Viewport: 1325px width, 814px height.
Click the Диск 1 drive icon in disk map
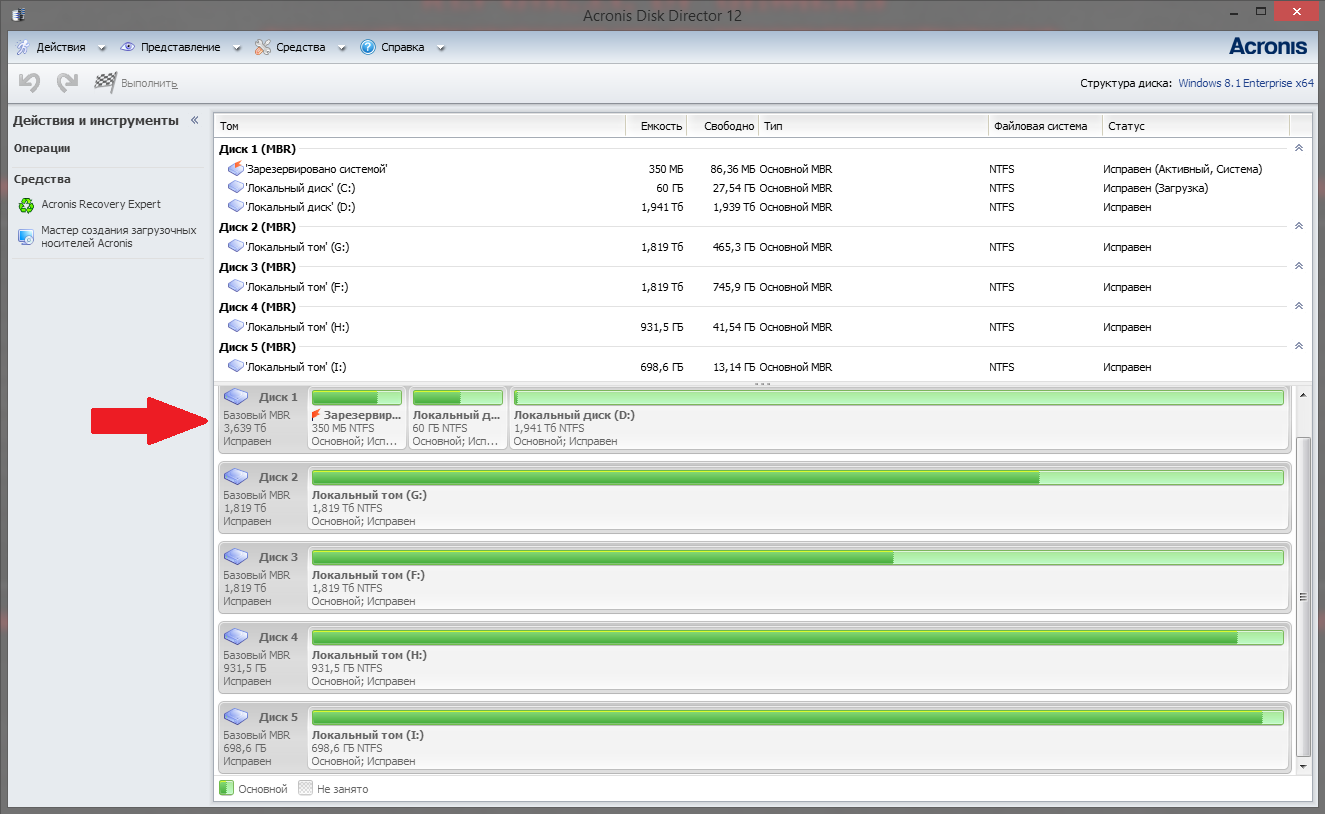(x=236, y=397)
